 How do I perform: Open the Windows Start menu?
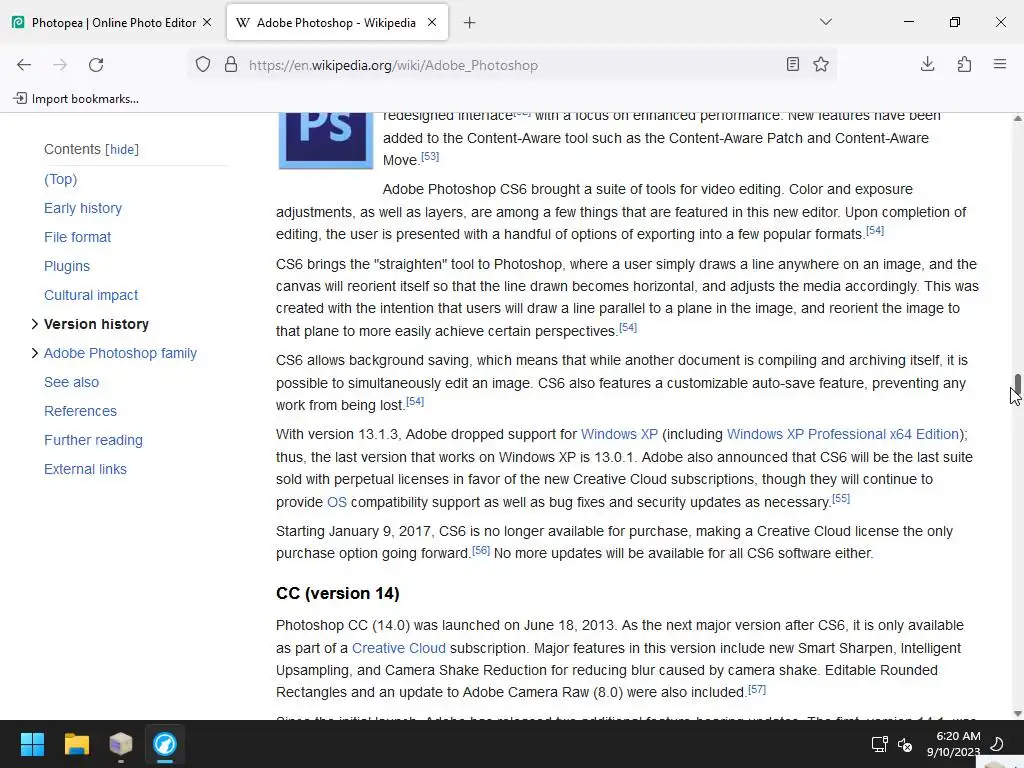[32, 744]
